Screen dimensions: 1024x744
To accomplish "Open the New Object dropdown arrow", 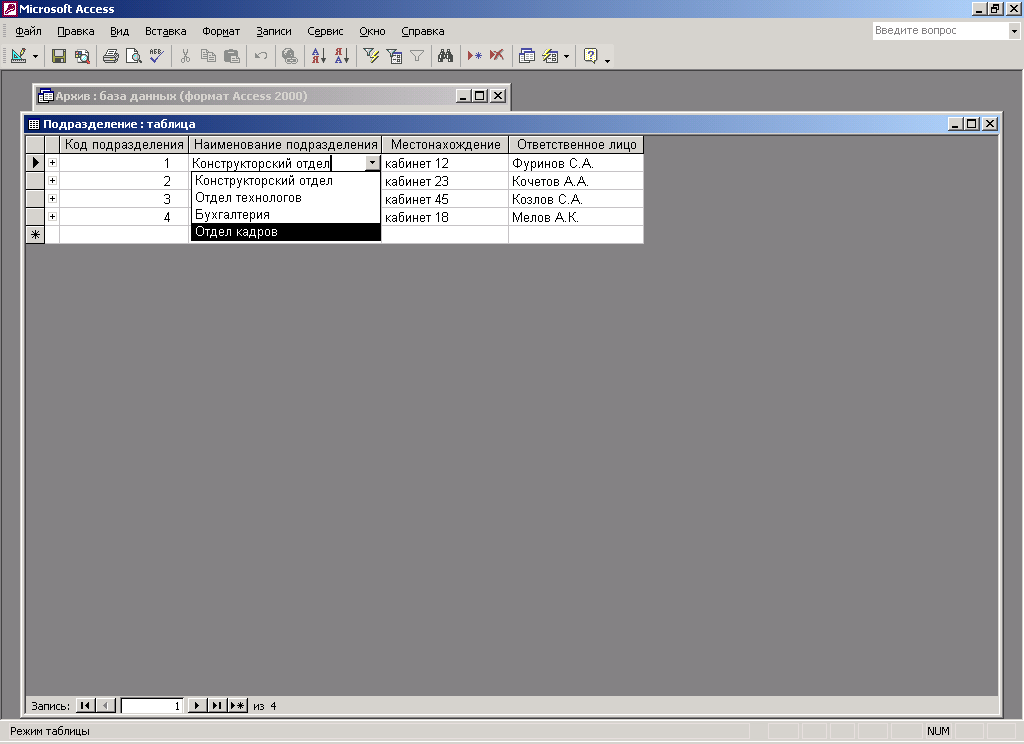I will pos(566,56).
